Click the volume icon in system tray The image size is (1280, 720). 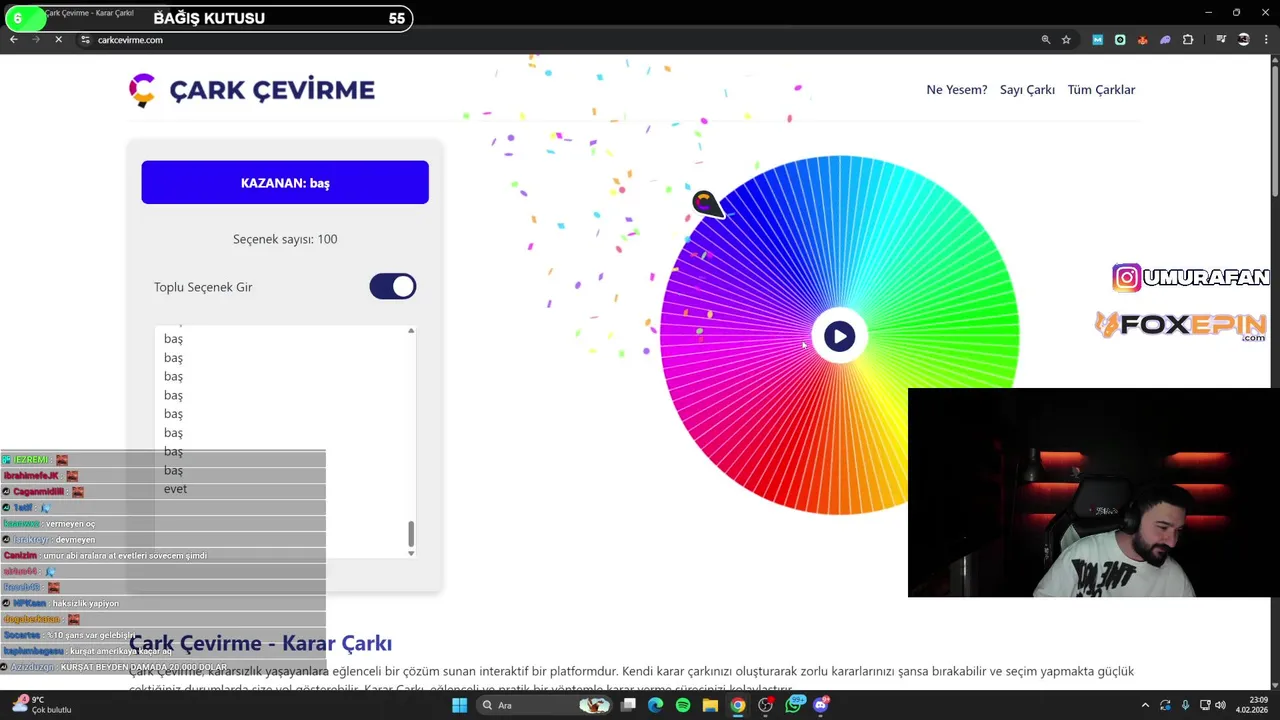[x=1221, y=705]
